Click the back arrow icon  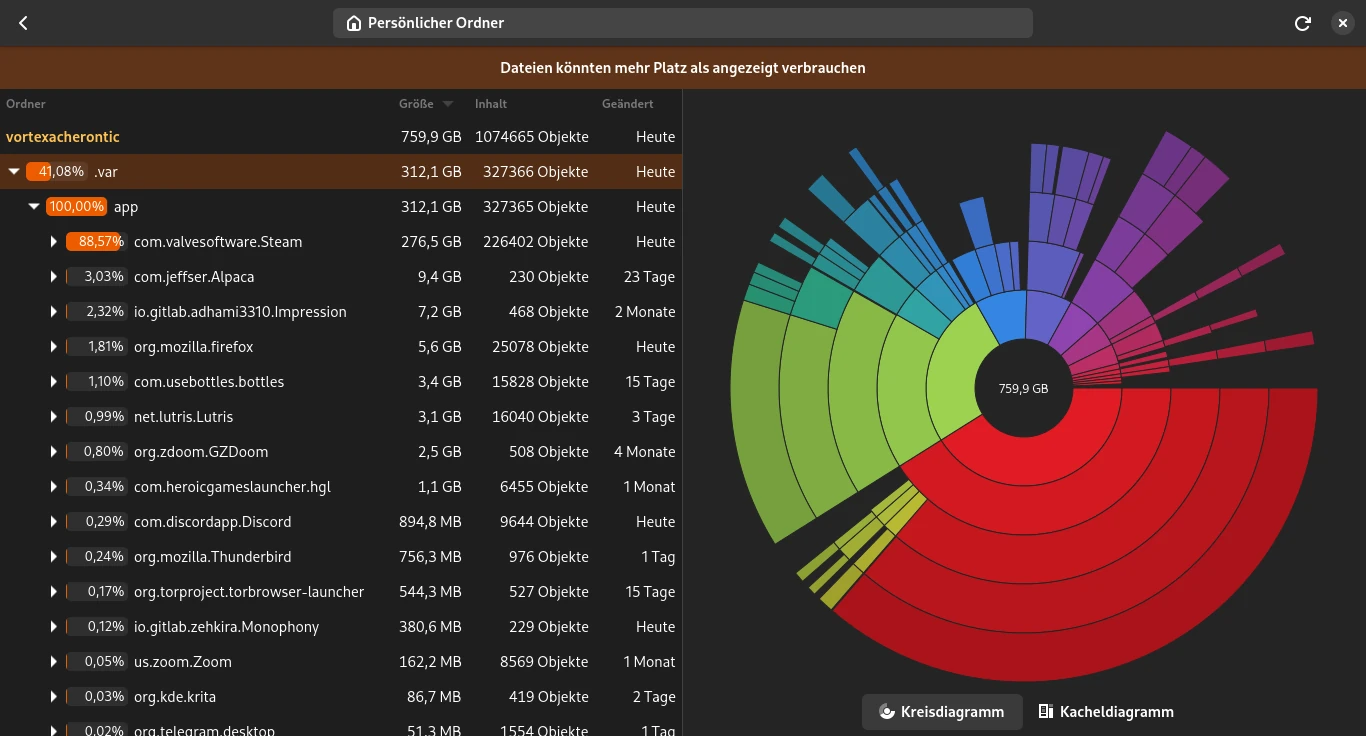tap(23, 23)
